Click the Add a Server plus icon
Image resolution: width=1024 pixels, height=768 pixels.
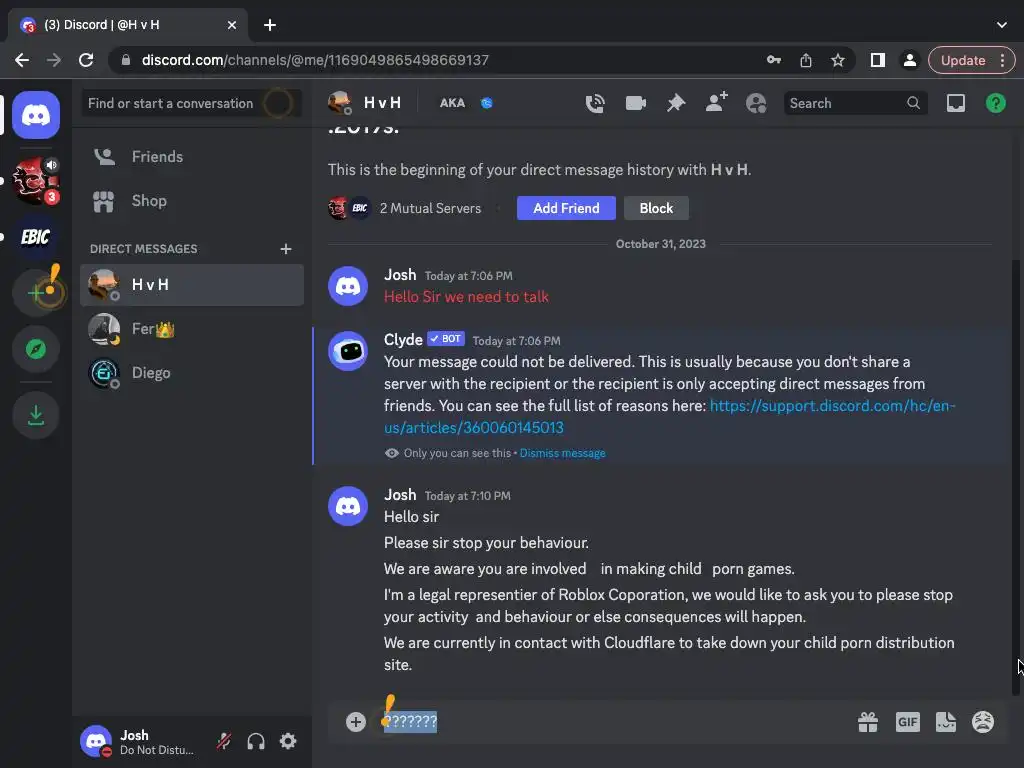point(36,293)
